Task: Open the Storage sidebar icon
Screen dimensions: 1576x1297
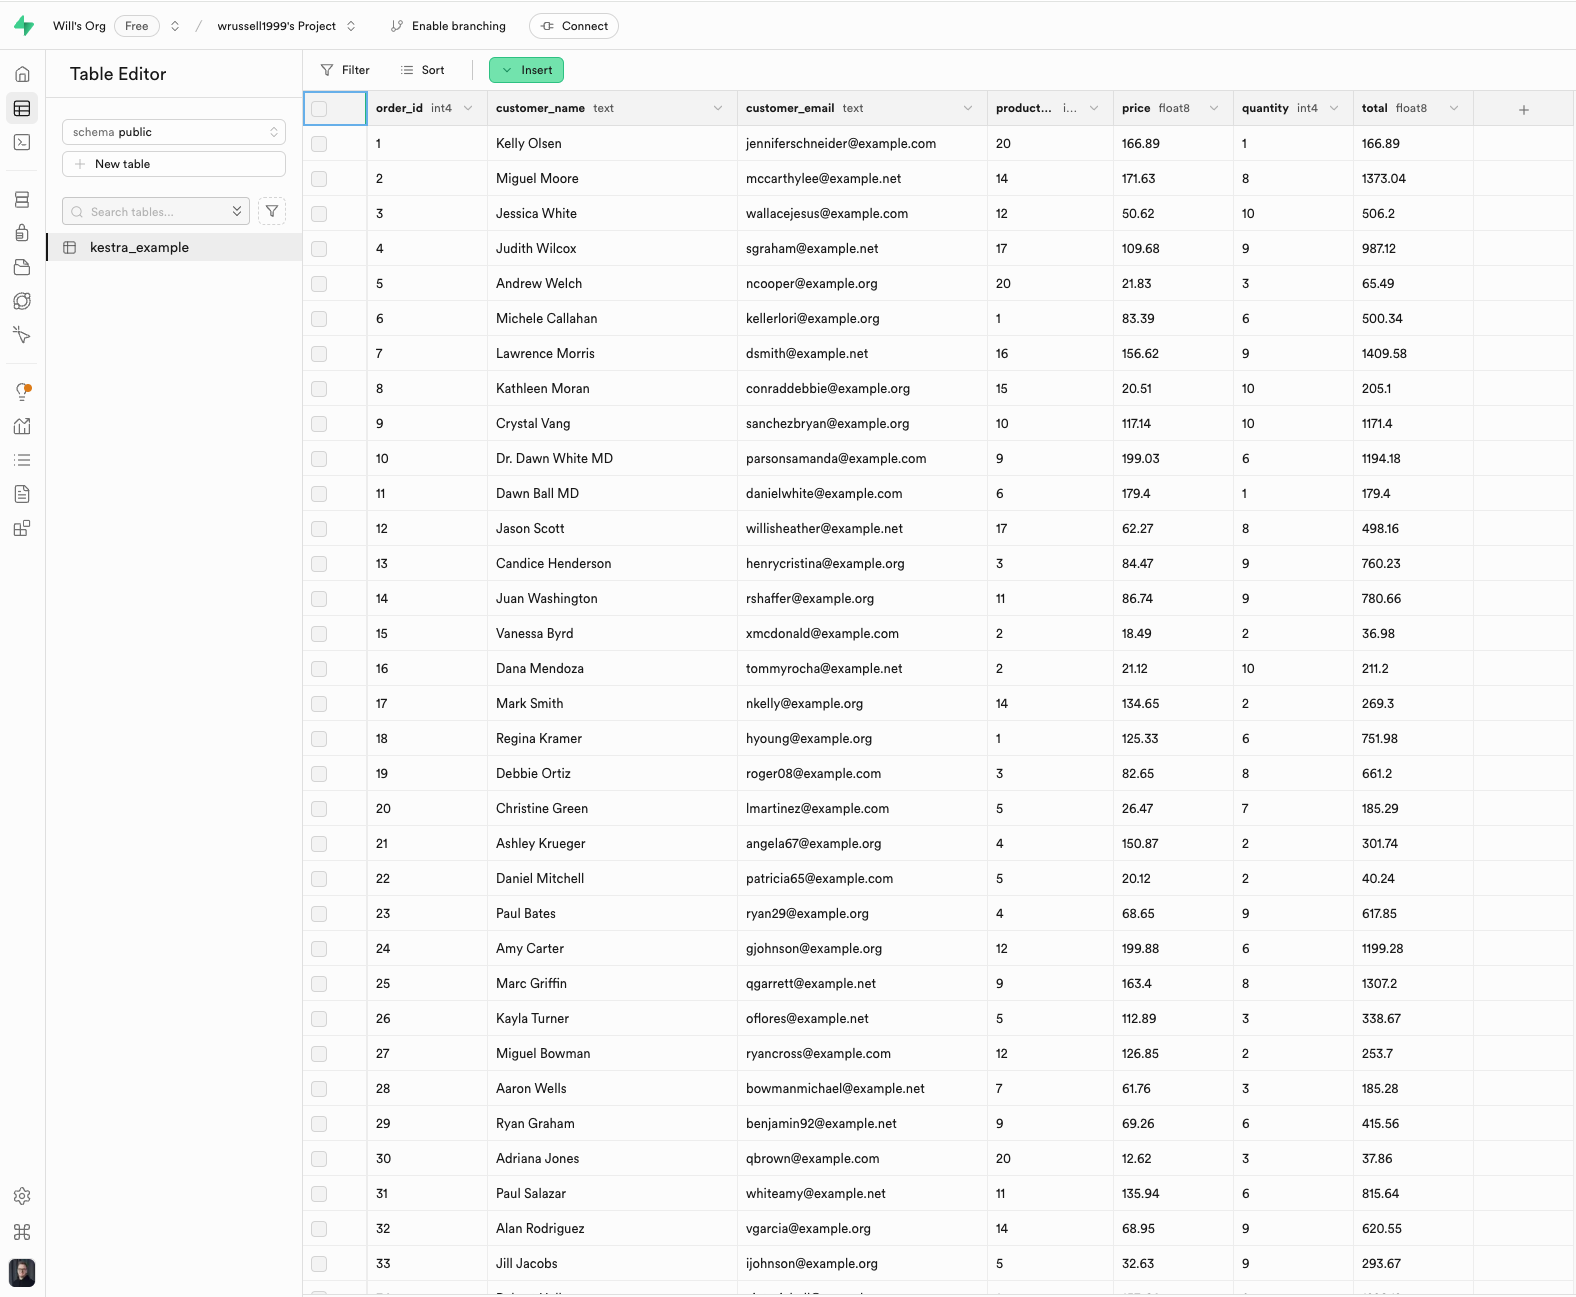Action: [22, 267]
